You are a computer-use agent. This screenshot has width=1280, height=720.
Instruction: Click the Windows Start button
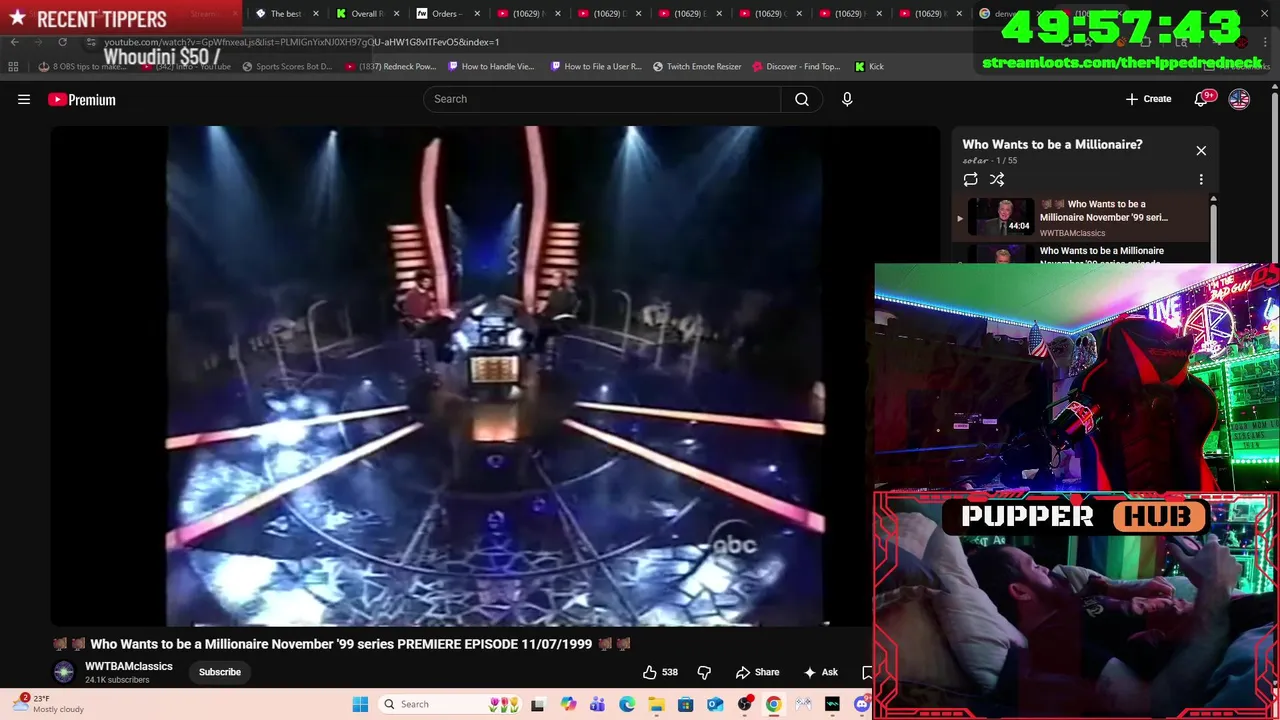(360, 704)
